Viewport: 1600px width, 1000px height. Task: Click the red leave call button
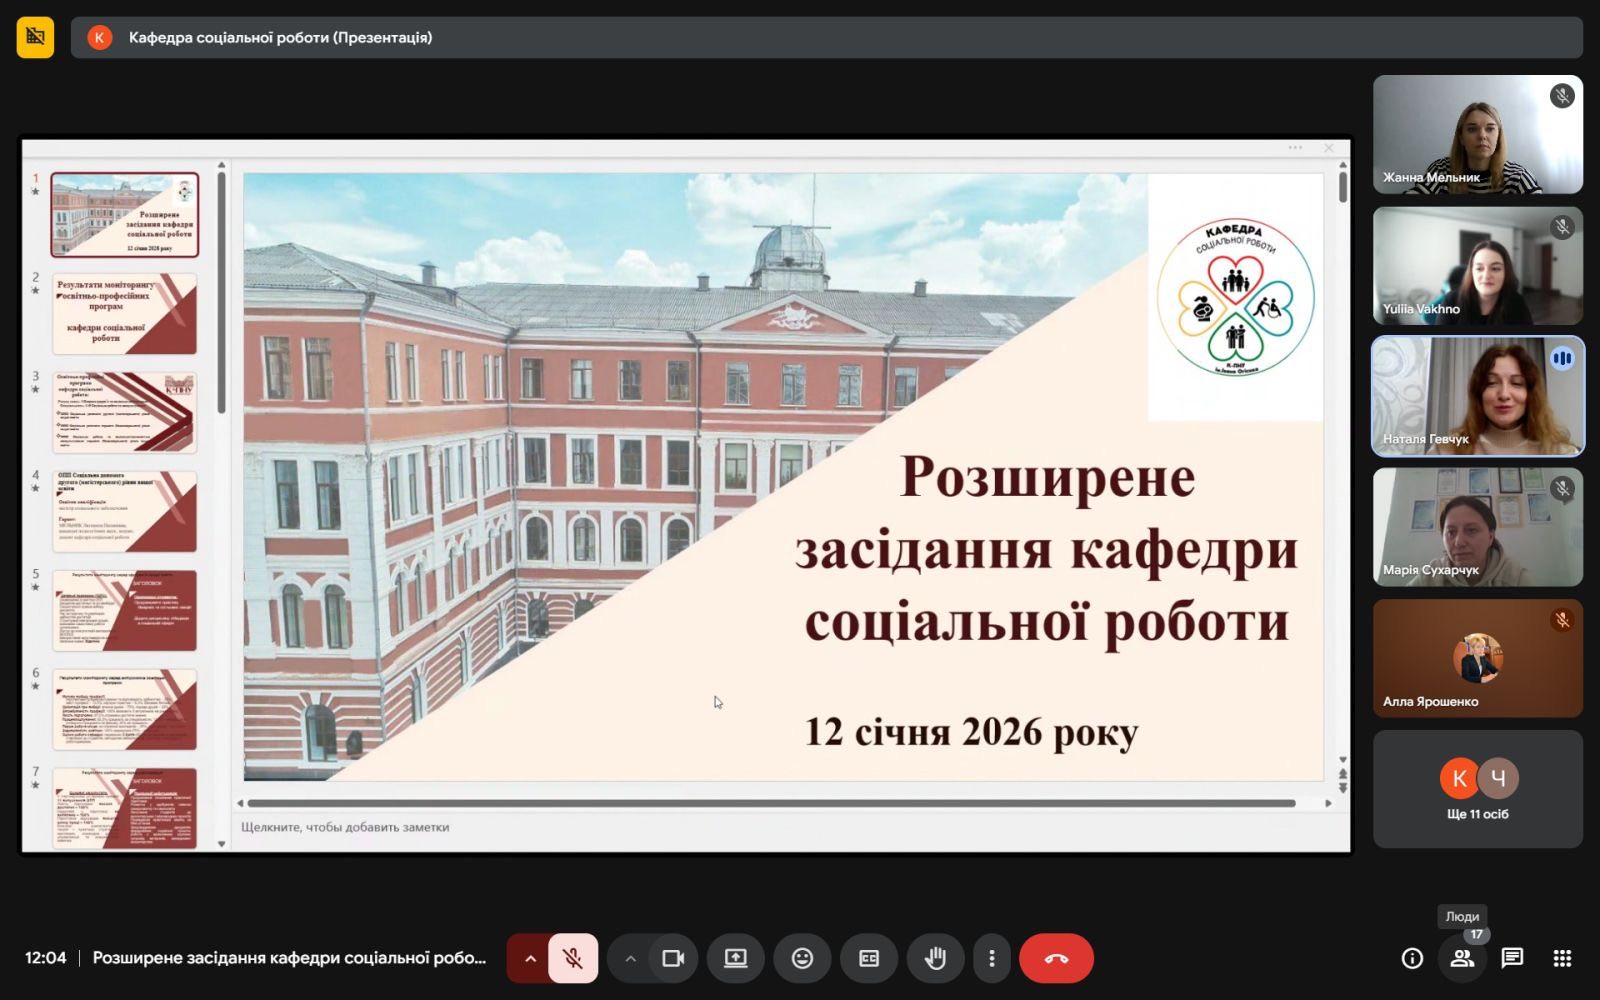(1056, 958)
